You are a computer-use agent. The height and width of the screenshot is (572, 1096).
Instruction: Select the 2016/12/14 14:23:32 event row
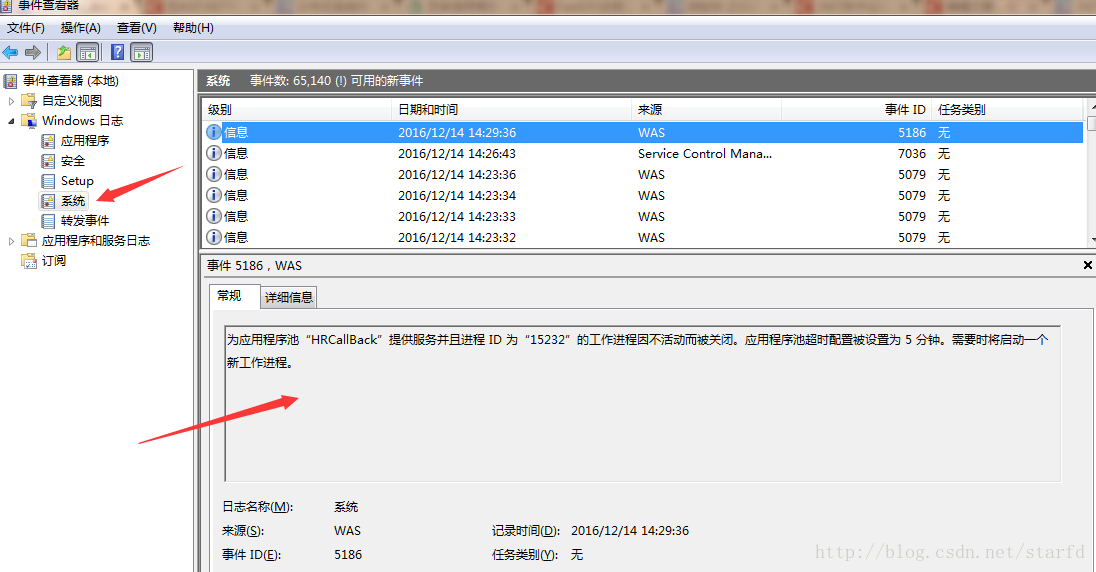[x=644, y=237]
